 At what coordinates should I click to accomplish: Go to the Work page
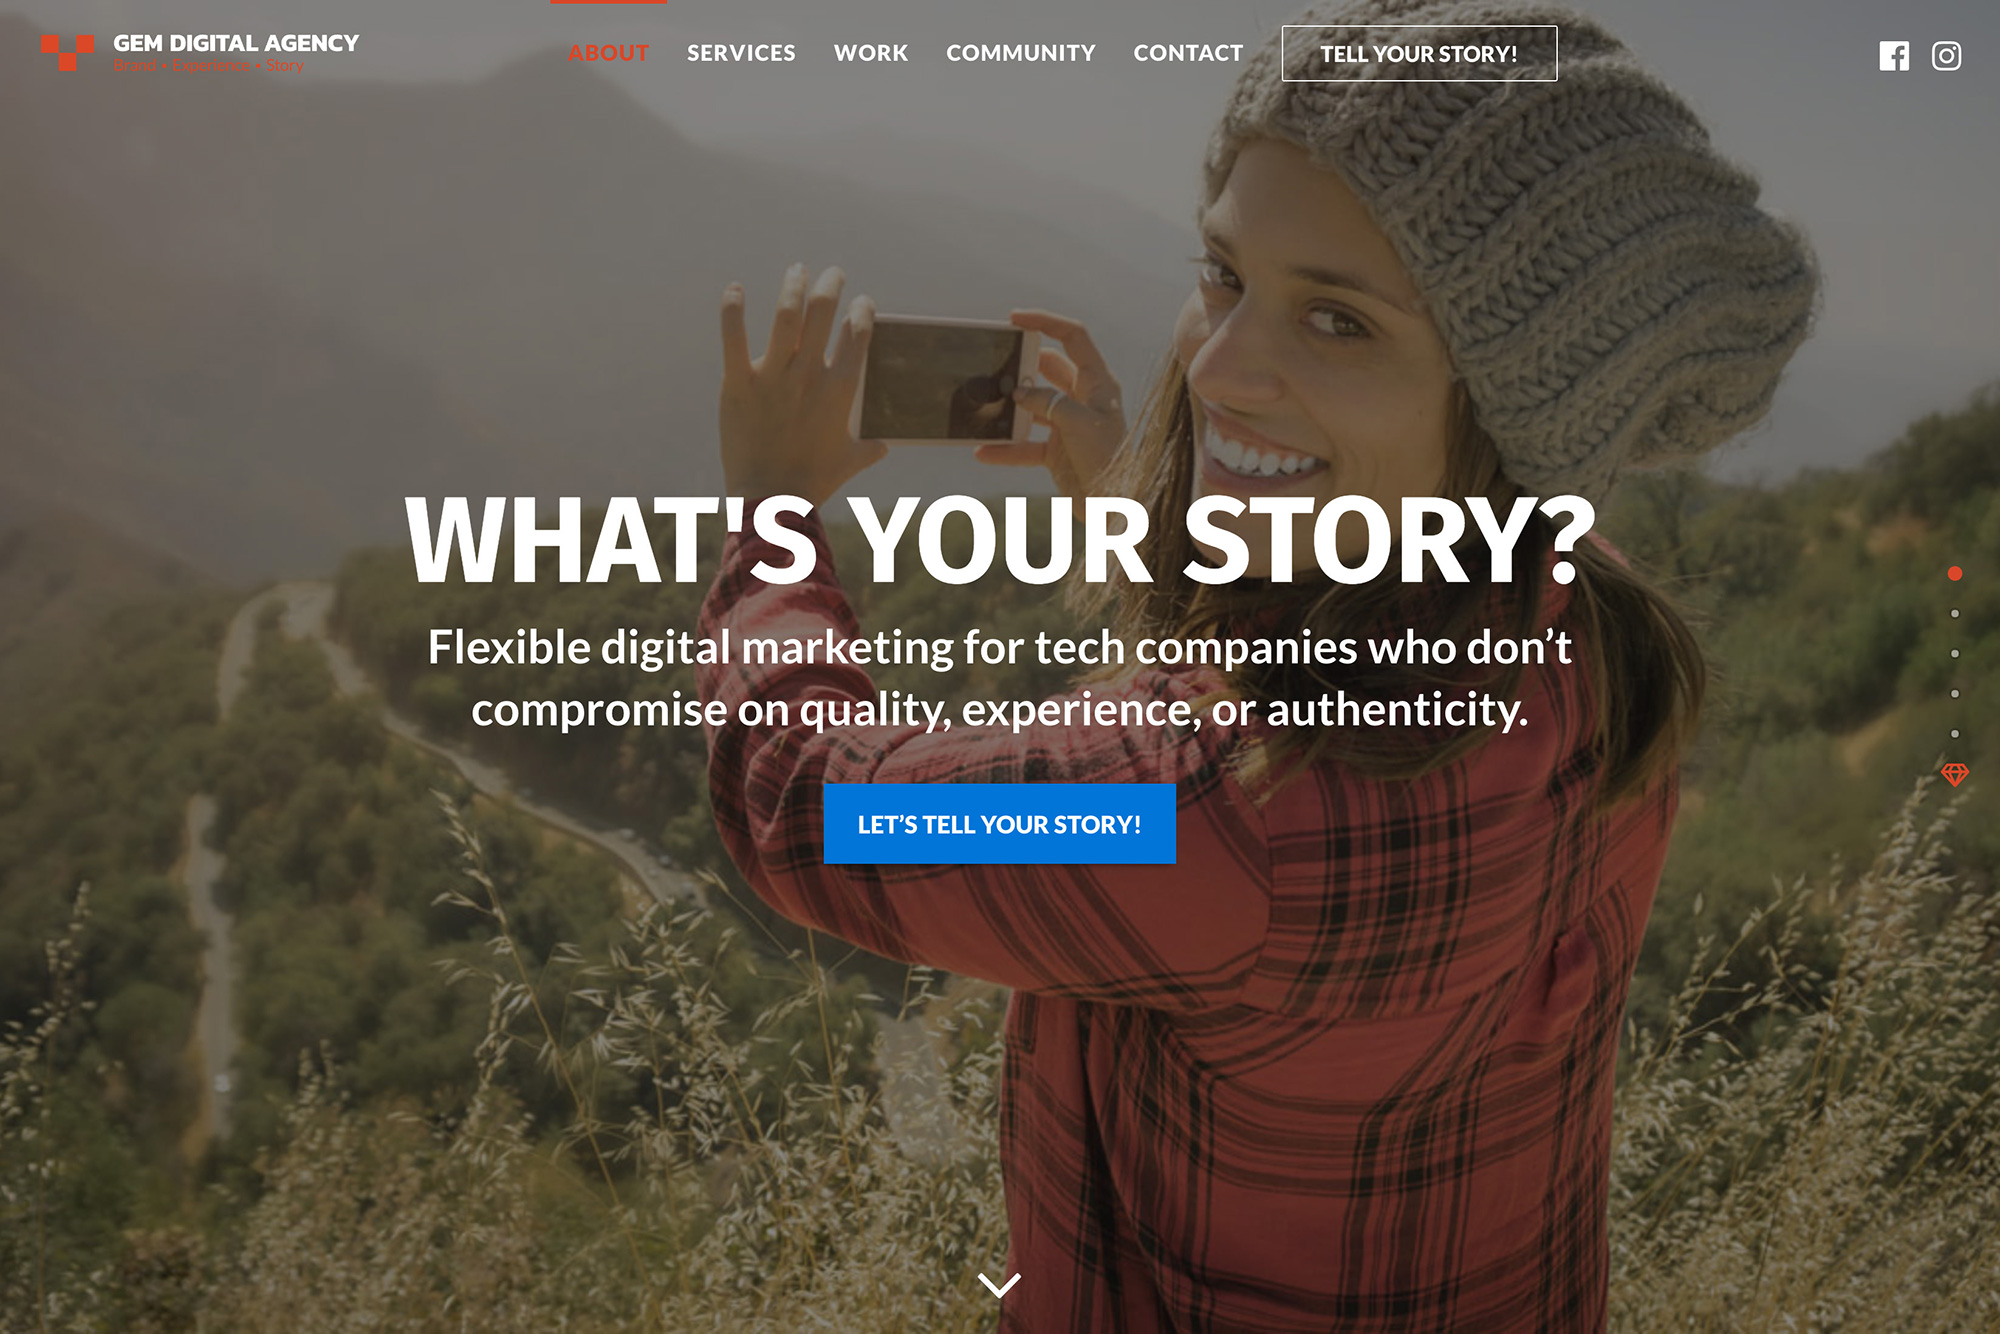point(871,53)
